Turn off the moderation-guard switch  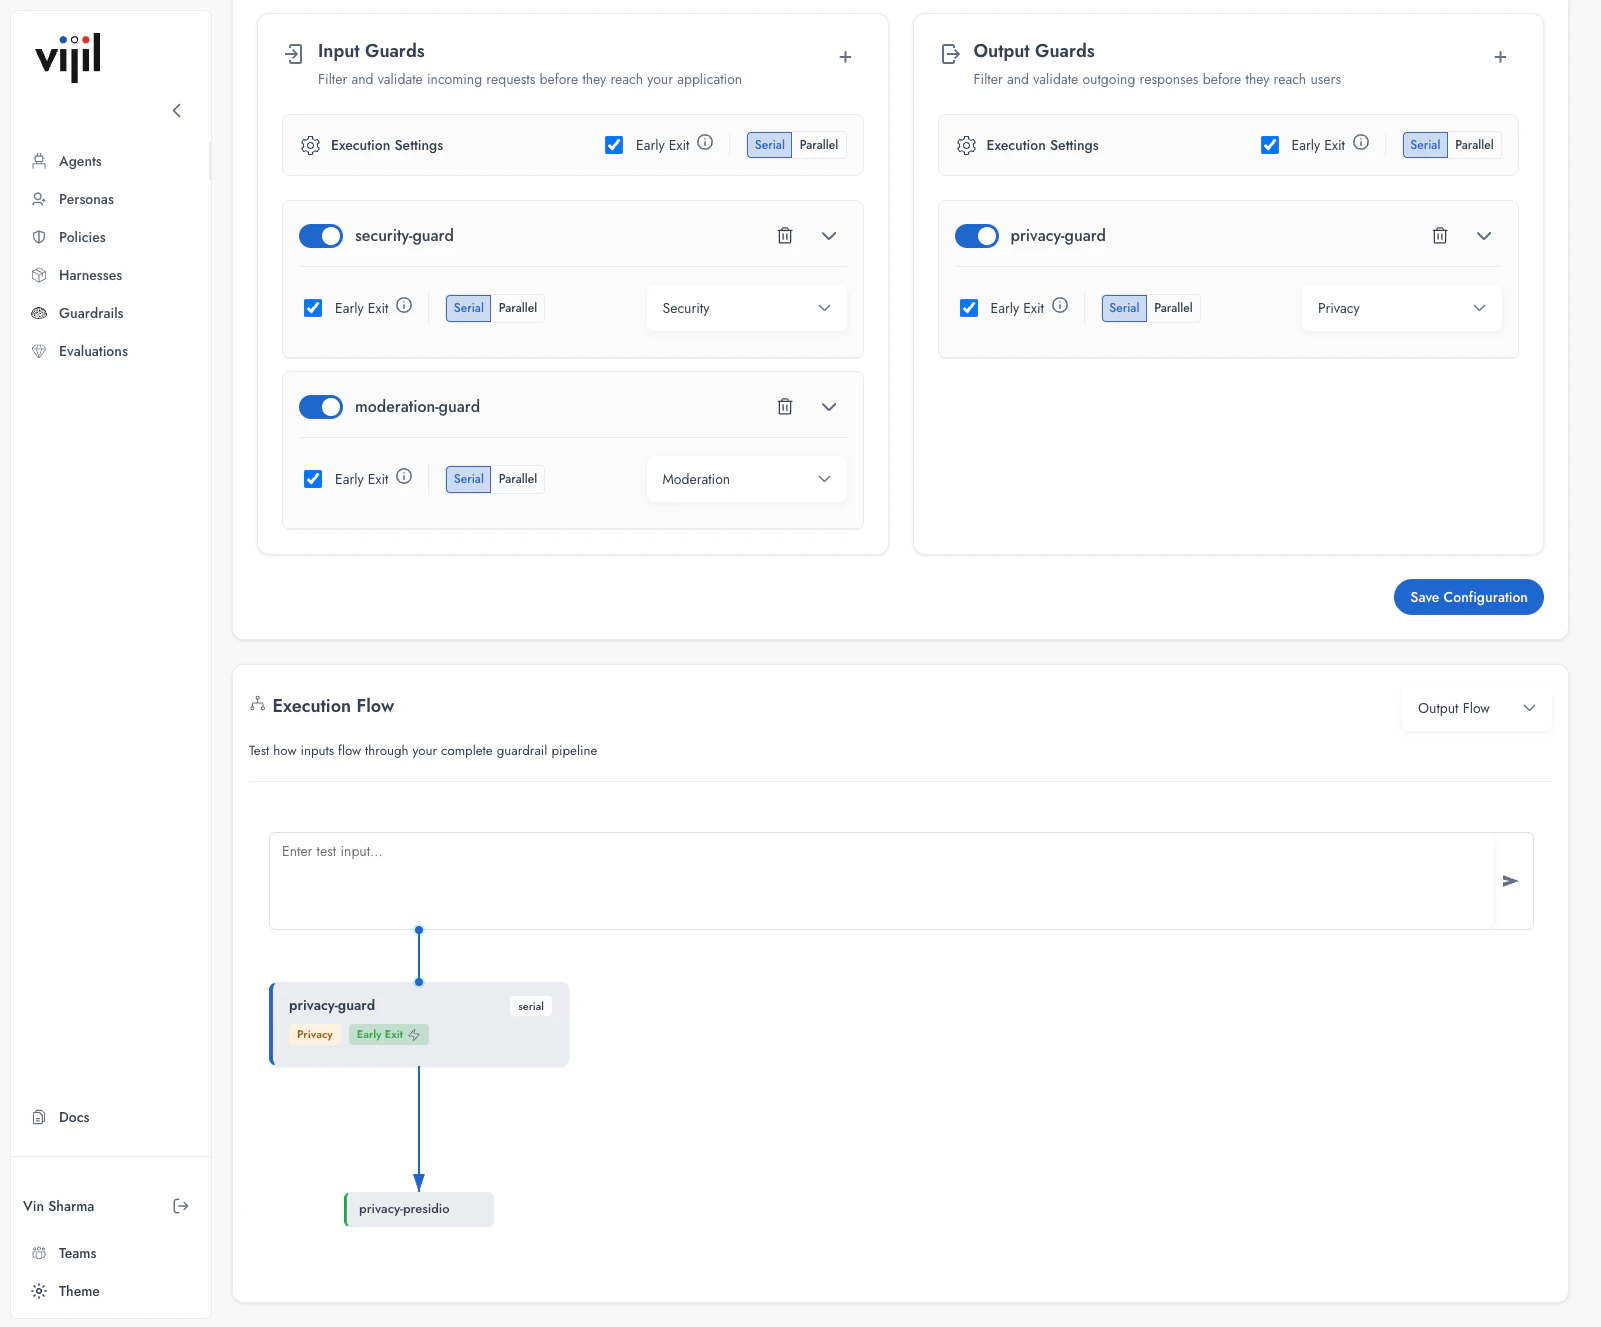click(x=321, y=406)
